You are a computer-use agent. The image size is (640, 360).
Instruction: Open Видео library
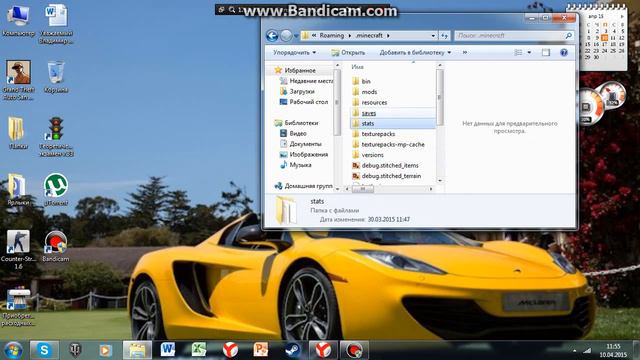click(298, 133)
